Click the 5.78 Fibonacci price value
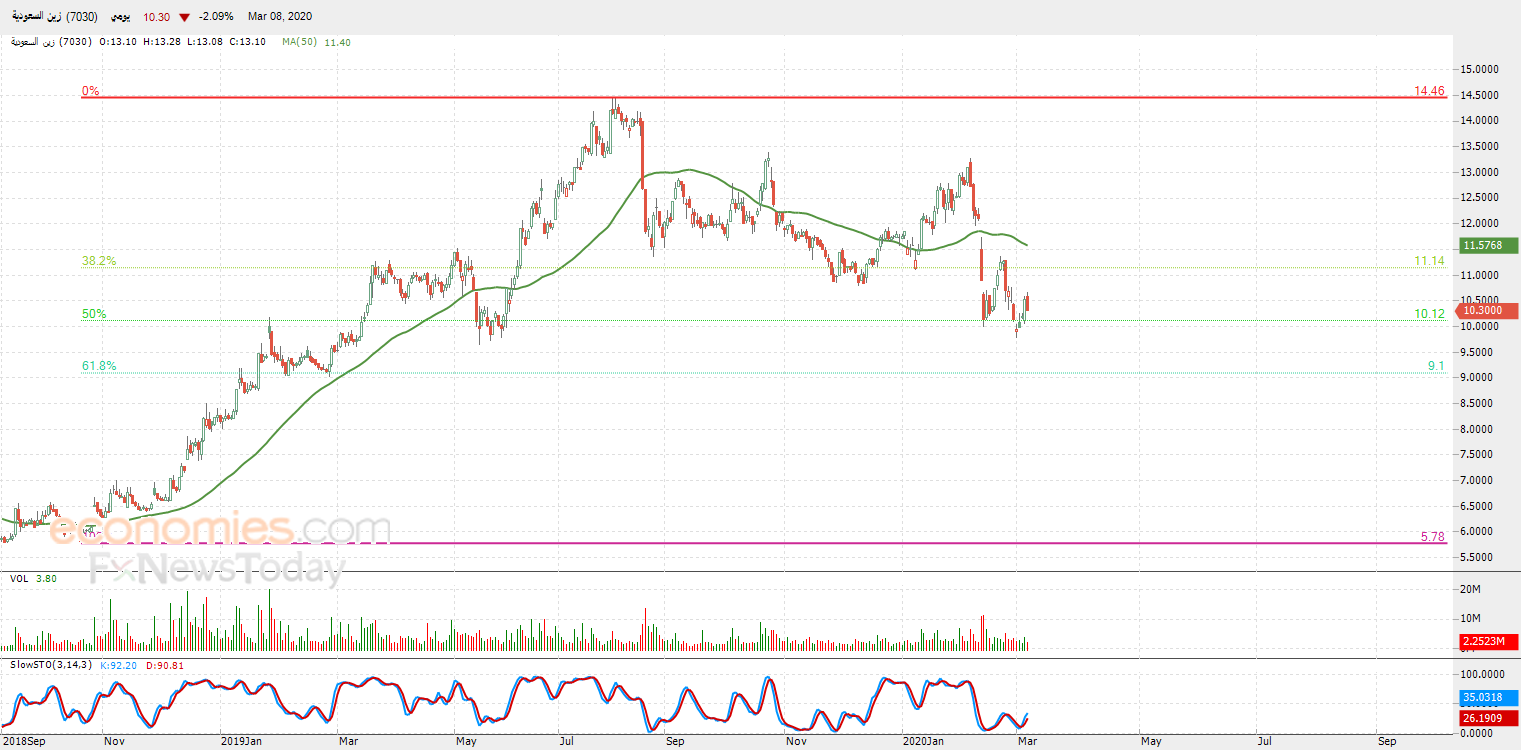 [x=1433, y=537]
